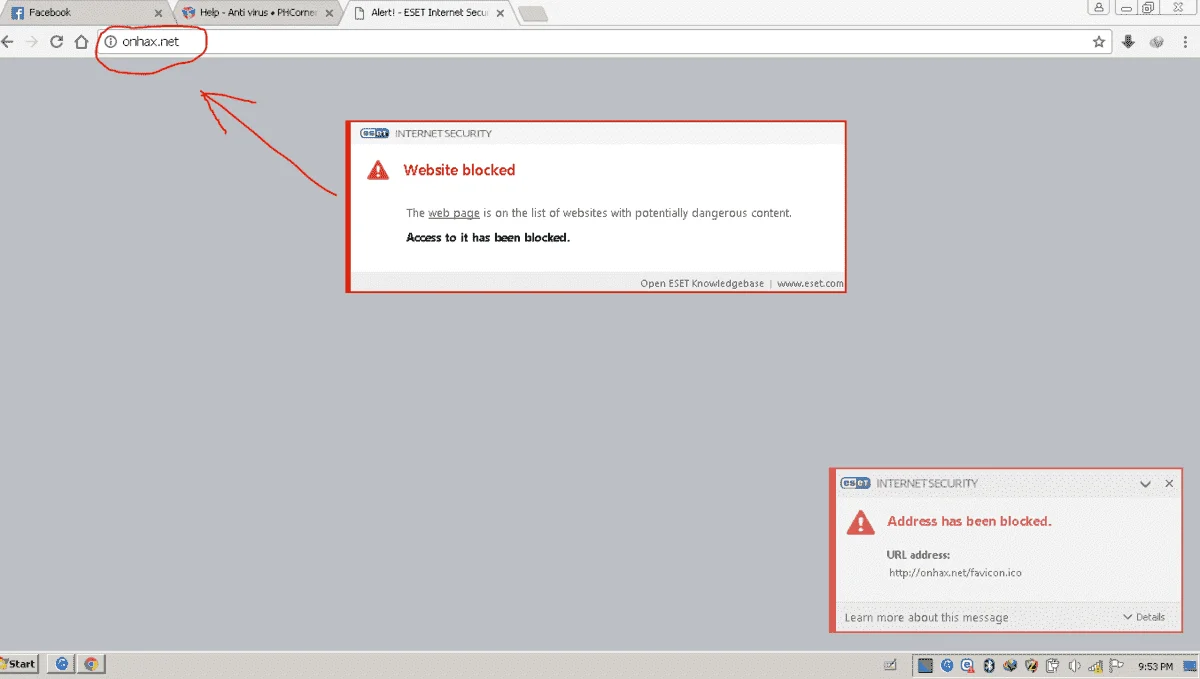Open the Z shield tray icon
1200x679 pixels.
click(1031, 665)
